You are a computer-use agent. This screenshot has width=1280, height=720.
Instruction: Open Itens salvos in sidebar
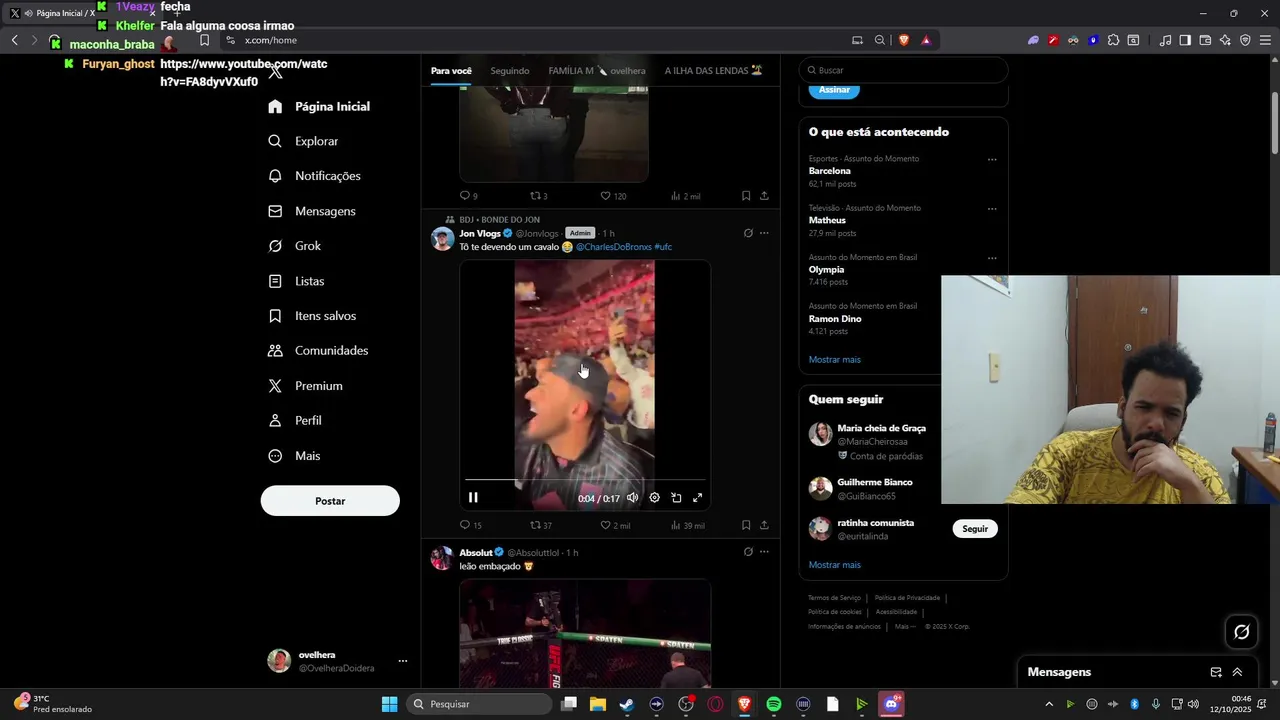click(x=312, y=316)
